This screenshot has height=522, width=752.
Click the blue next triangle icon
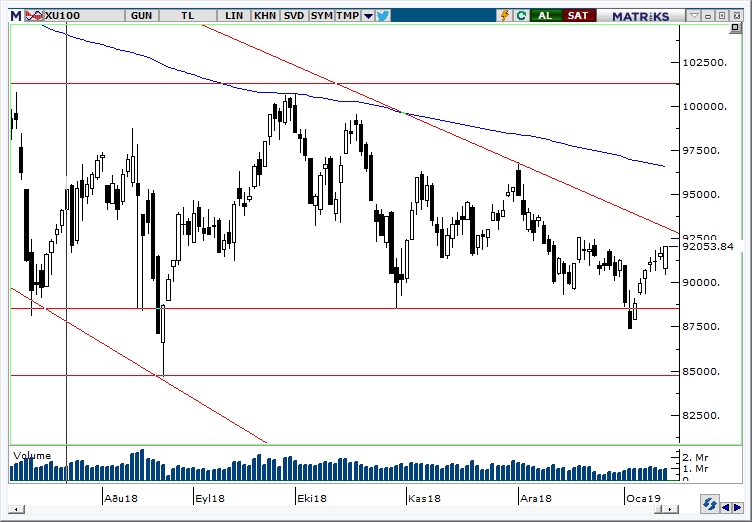[x=737, y=507]
